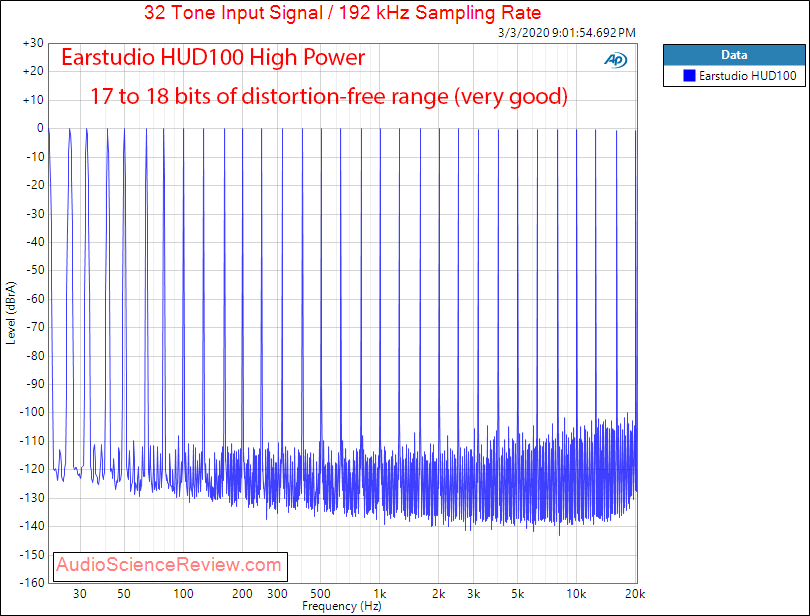Click the graph title '32 Tone Input Signal / 192 kHz Sampling Rate'
Screen dimensions: 810x616
click(342, 12)
